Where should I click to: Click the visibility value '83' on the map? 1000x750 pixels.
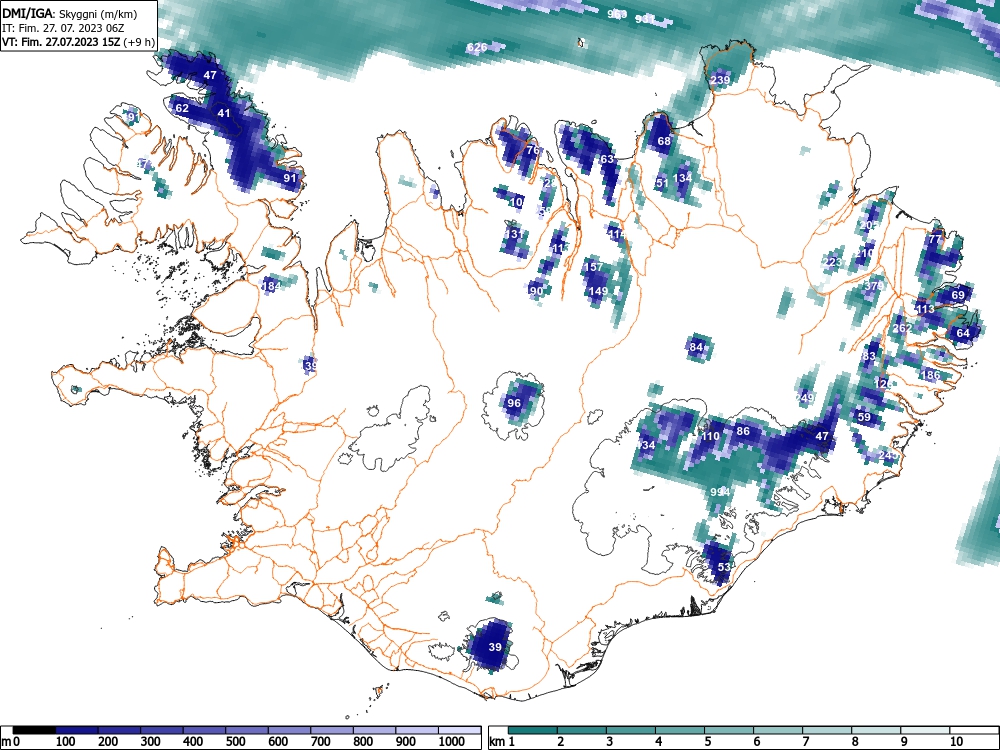[869, 356]
